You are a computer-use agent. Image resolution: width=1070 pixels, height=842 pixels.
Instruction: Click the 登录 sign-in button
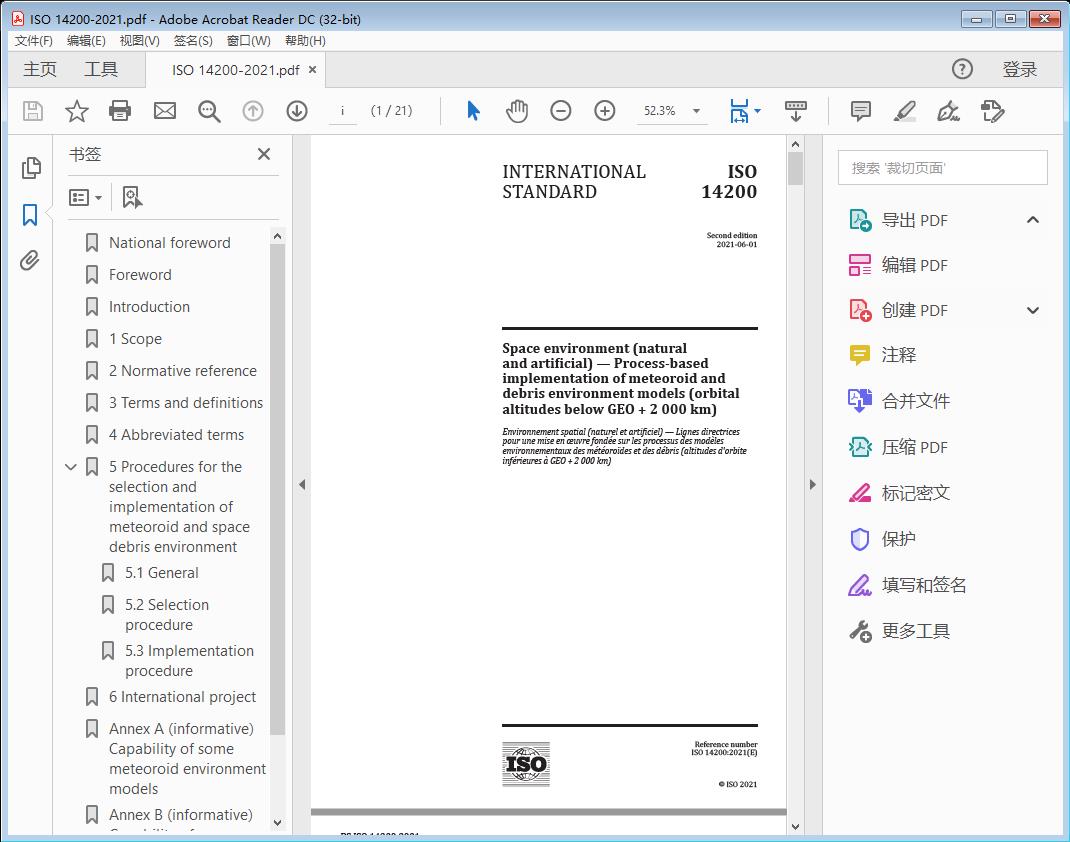pos(1019,69)
